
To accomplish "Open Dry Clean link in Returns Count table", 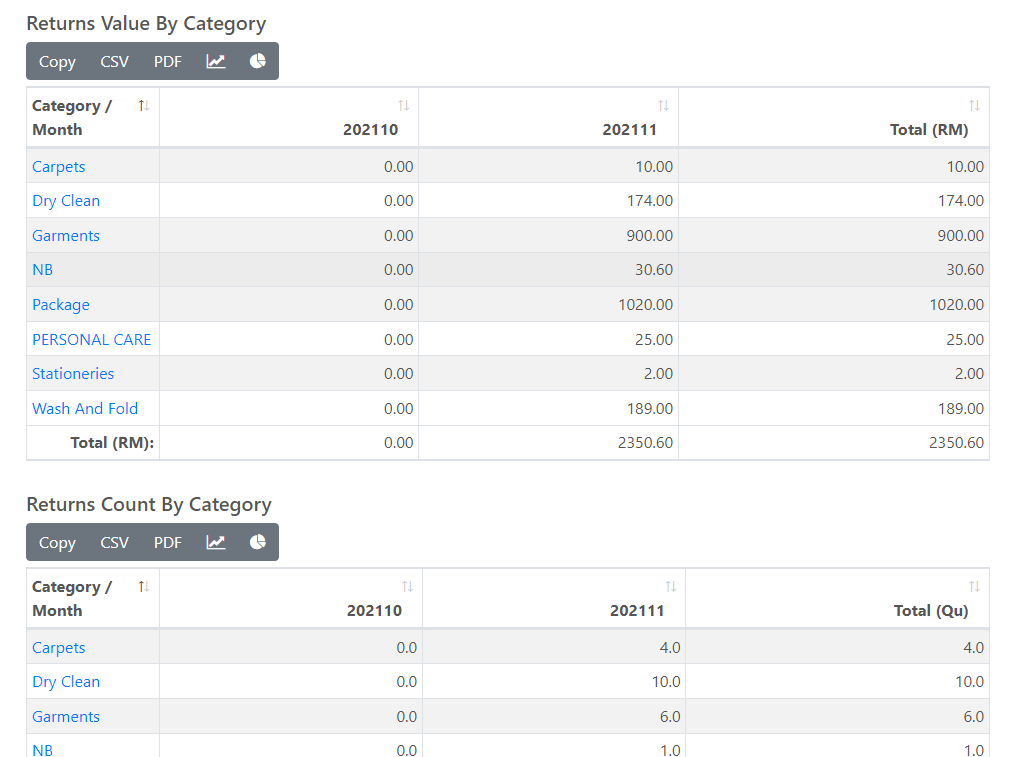I will click(x=66, y=682).
